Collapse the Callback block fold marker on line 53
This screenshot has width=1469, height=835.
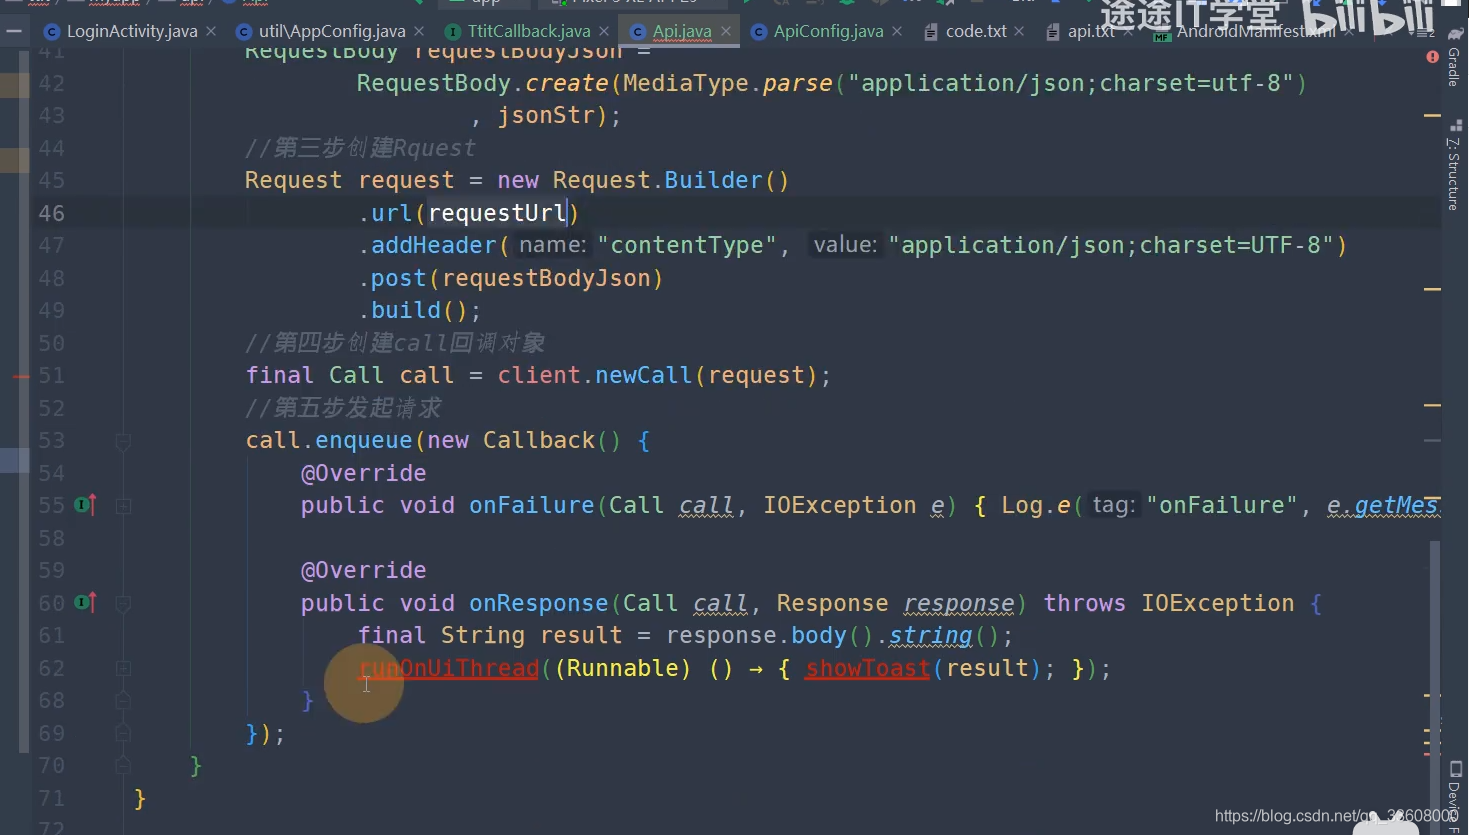pyautogui.click(x=123, y=440)
